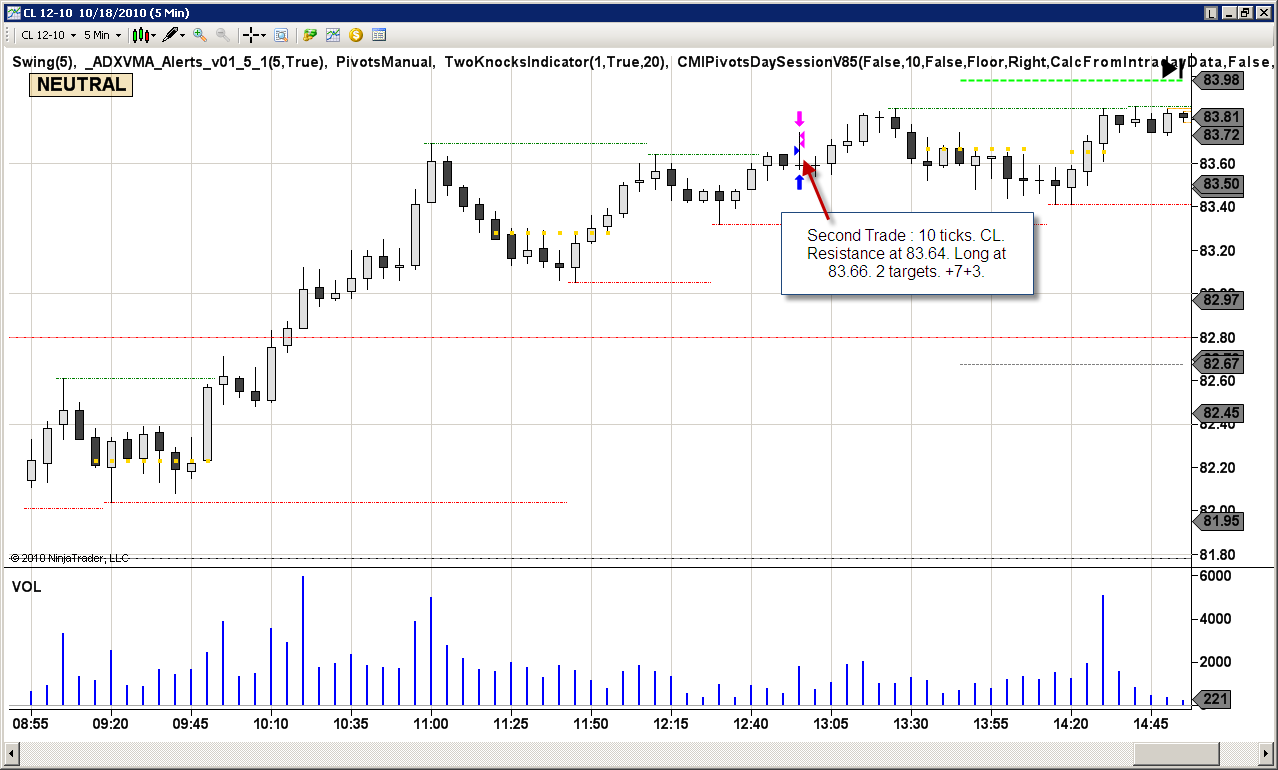
Task: Click the 83.98 price marker
Action: (1221, 80)
